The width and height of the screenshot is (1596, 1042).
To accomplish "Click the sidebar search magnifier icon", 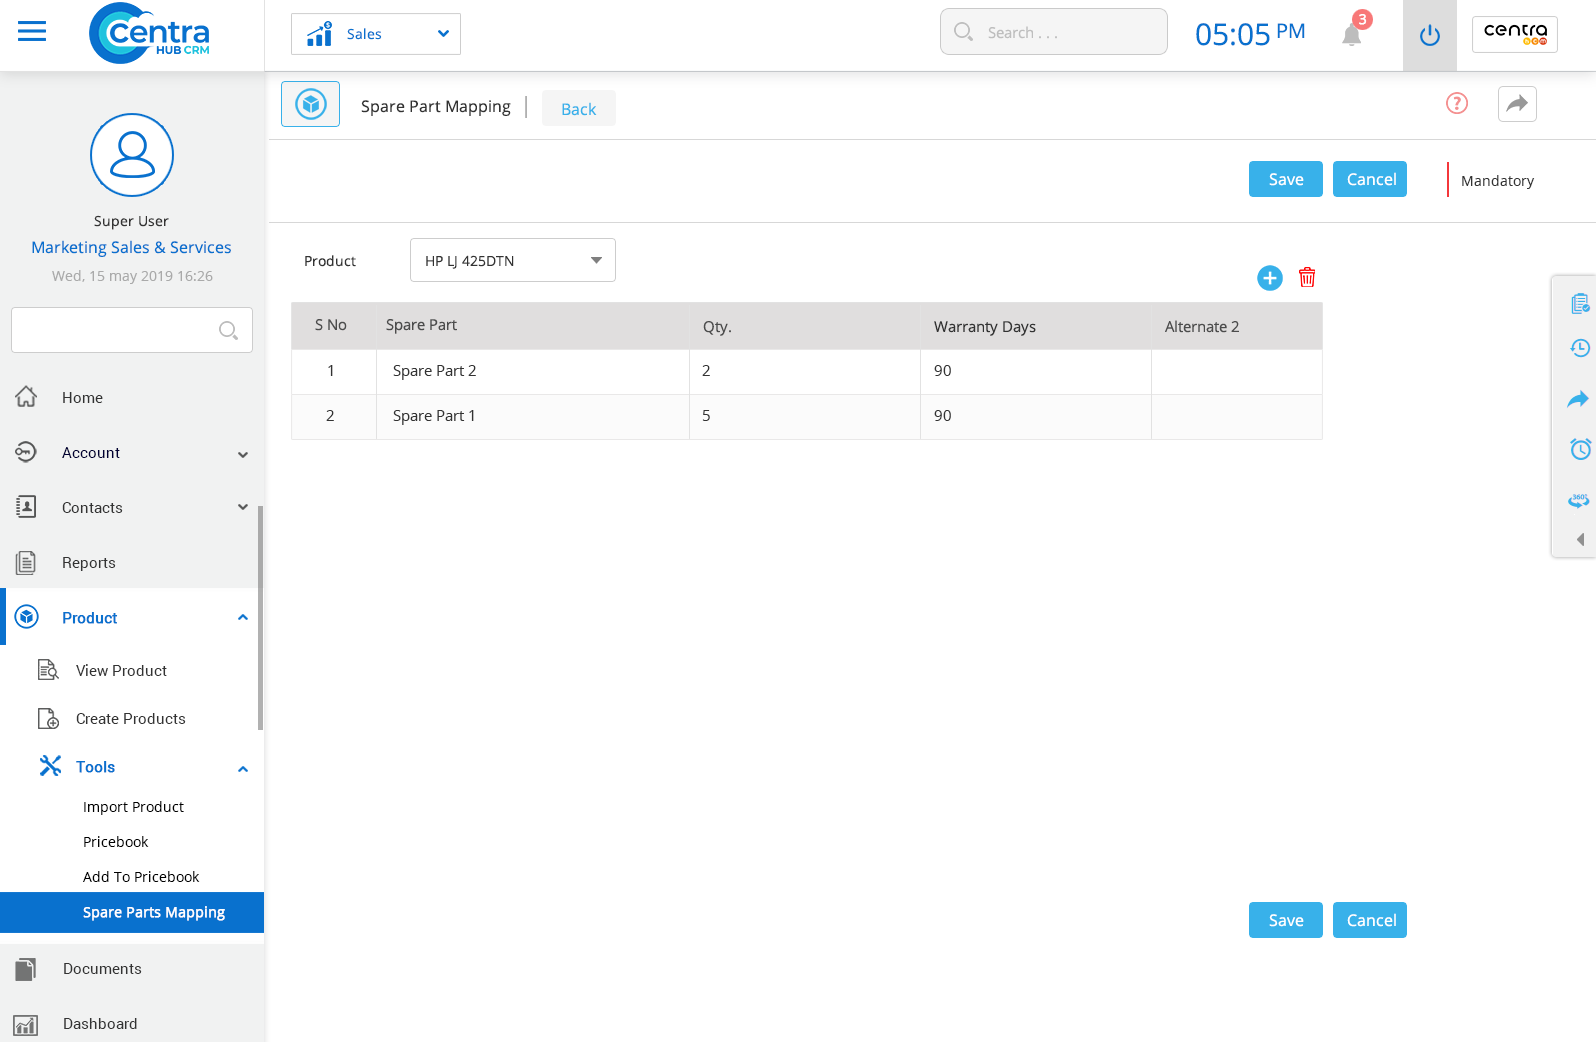I will click(x=228, y=330).
